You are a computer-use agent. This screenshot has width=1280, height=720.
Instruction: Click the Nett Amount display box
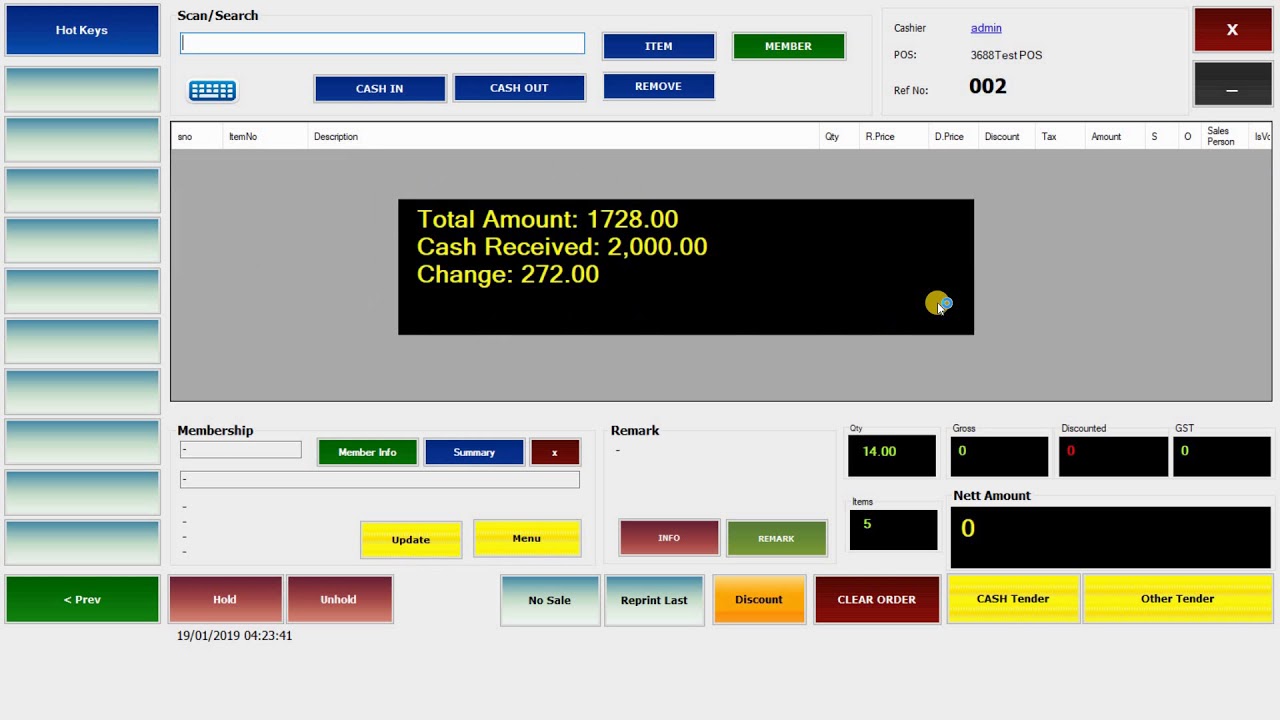pos(1110,537)
